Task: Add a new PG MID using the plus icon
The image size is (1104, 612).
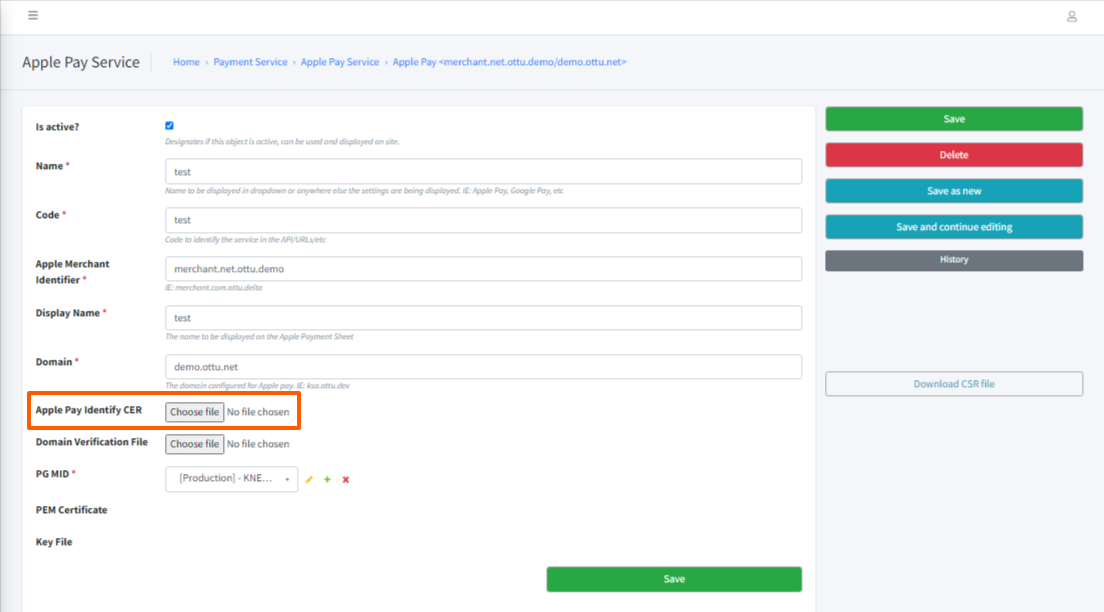Action: (x=327, y=479)
